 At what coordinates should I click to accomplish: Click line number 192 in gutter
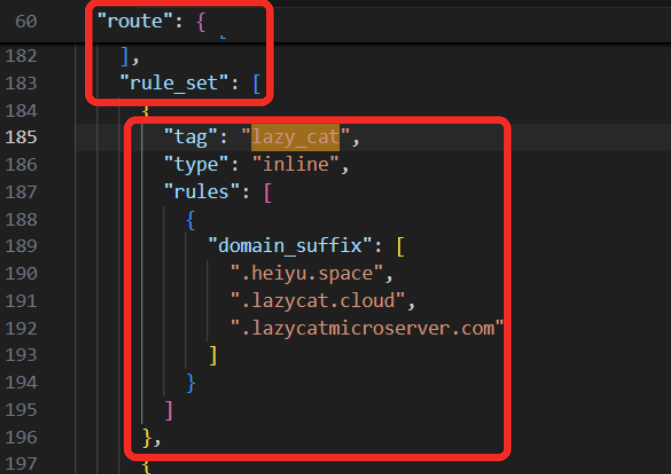pos(21,329)
